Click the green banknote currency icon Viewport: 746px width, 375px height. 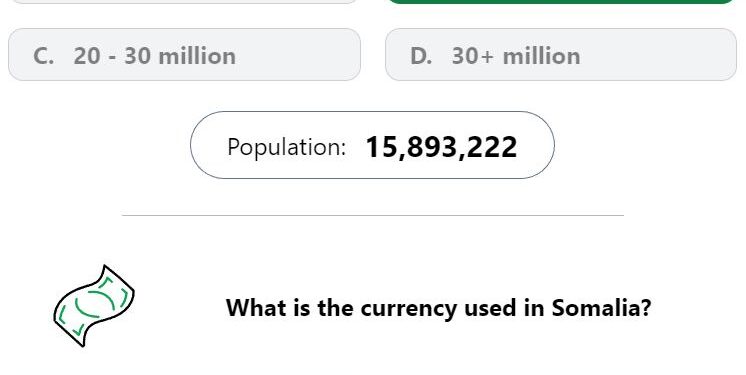[x=94, y=306]
